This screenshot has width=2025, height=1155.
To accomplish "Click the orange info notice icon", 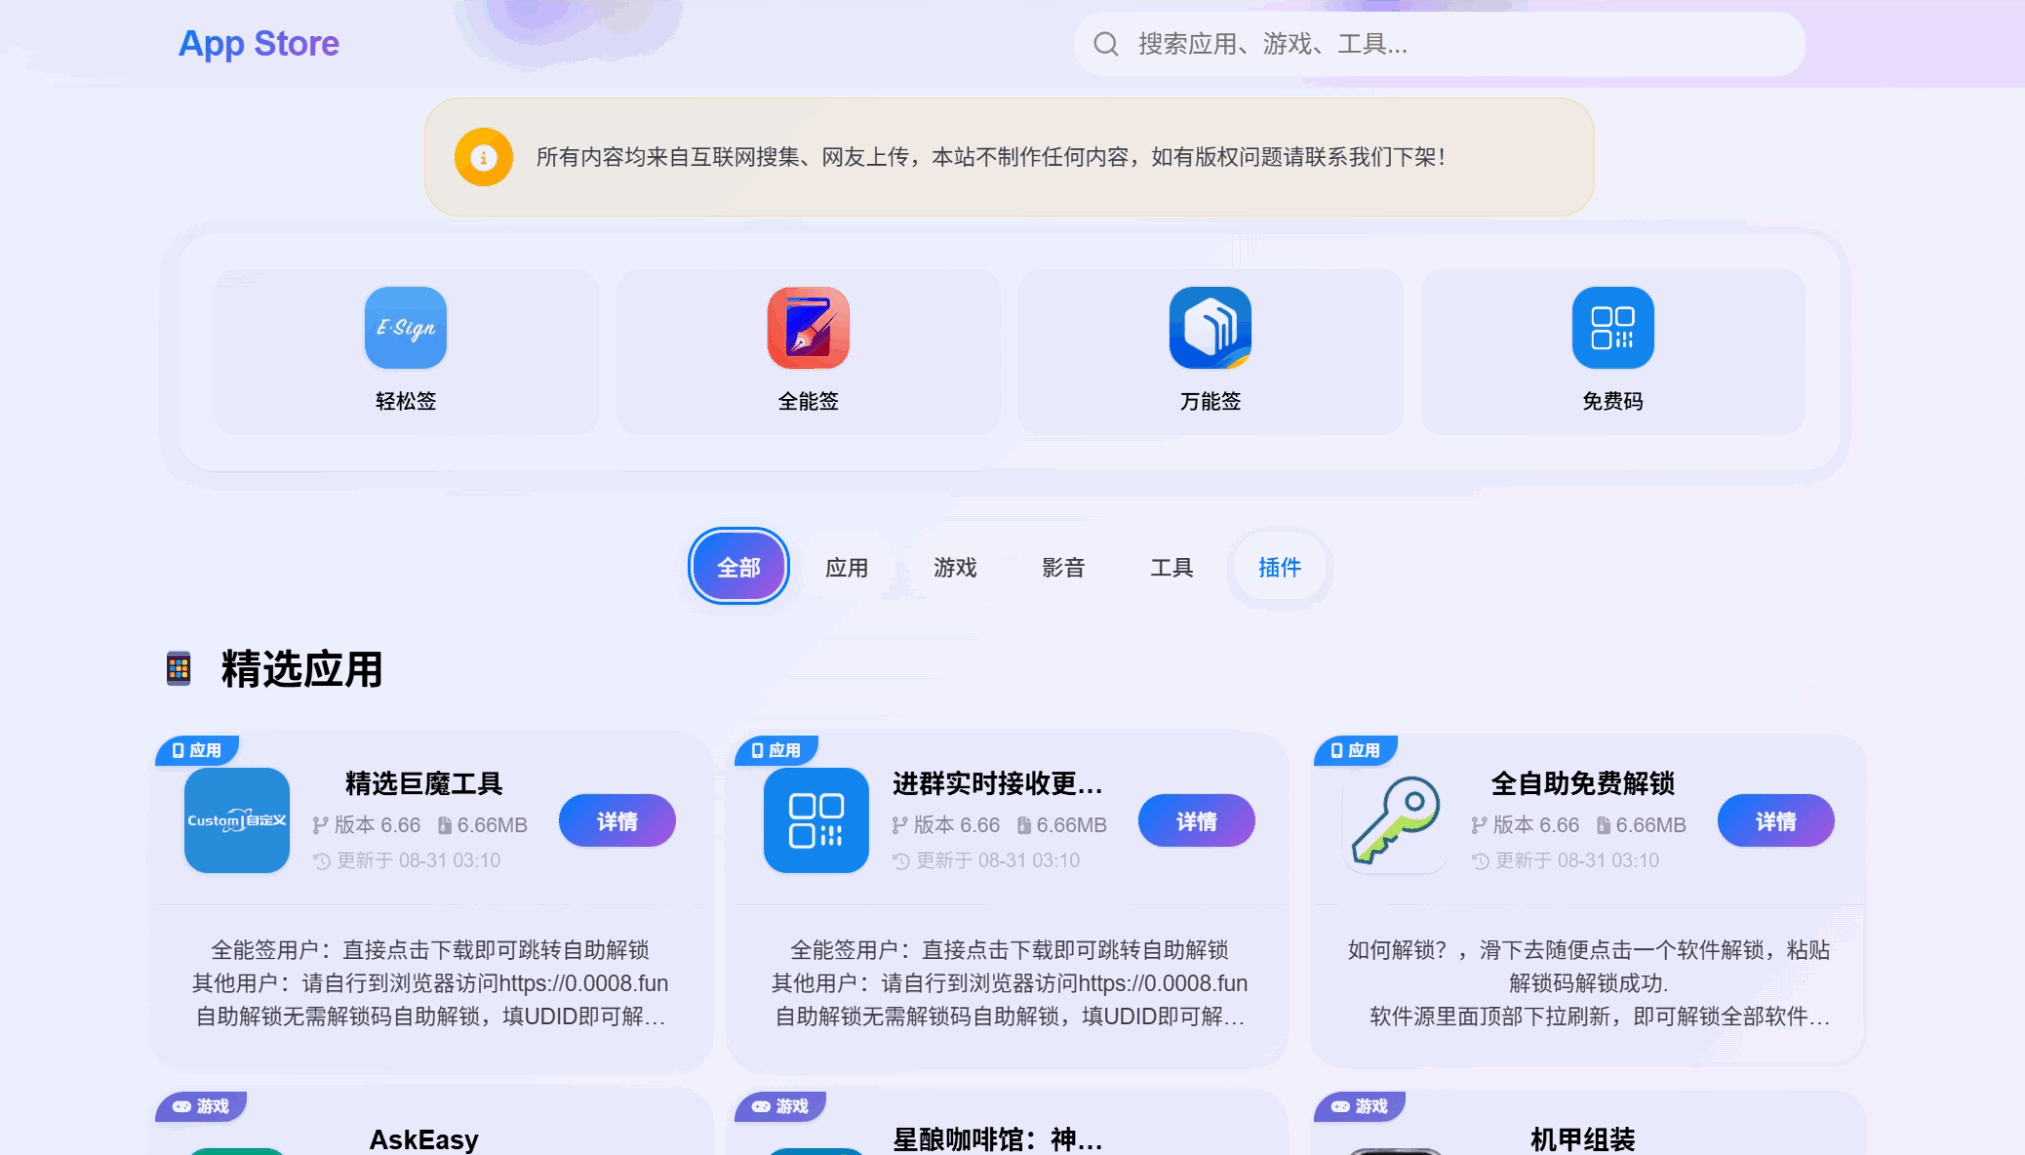I will (484, 157).
